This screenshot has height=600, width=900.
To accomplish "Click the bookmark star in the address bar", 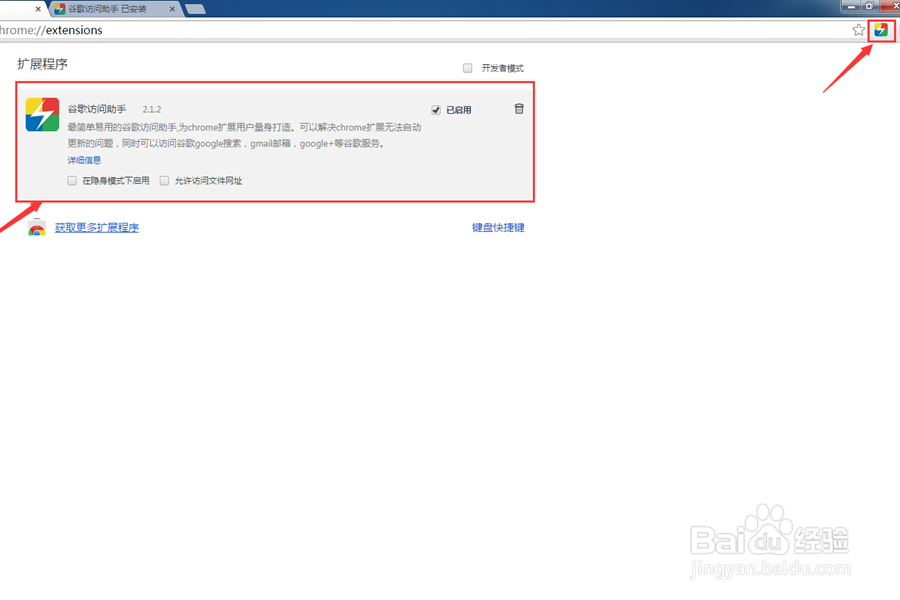I will point(858,30).
